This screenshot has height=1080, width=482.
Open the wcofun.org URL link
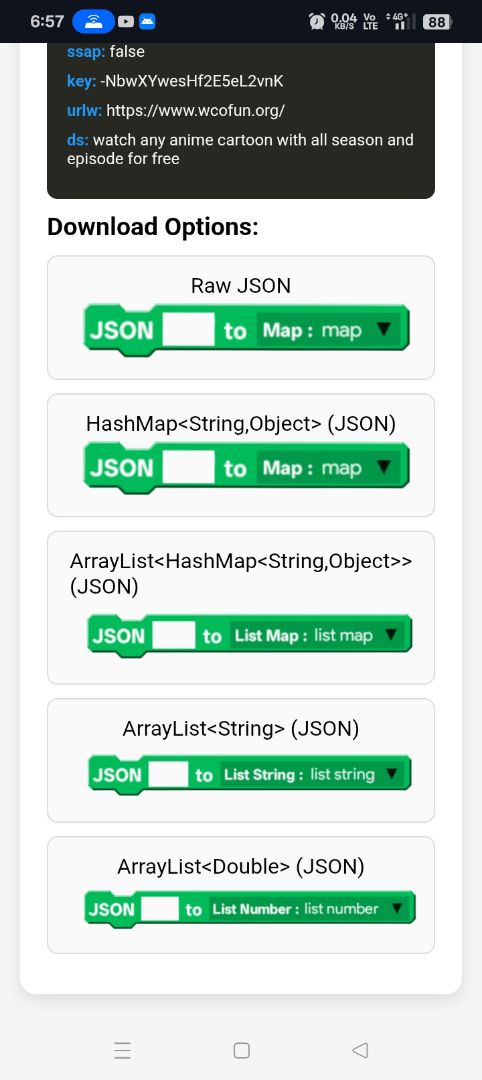coord(196,110)
